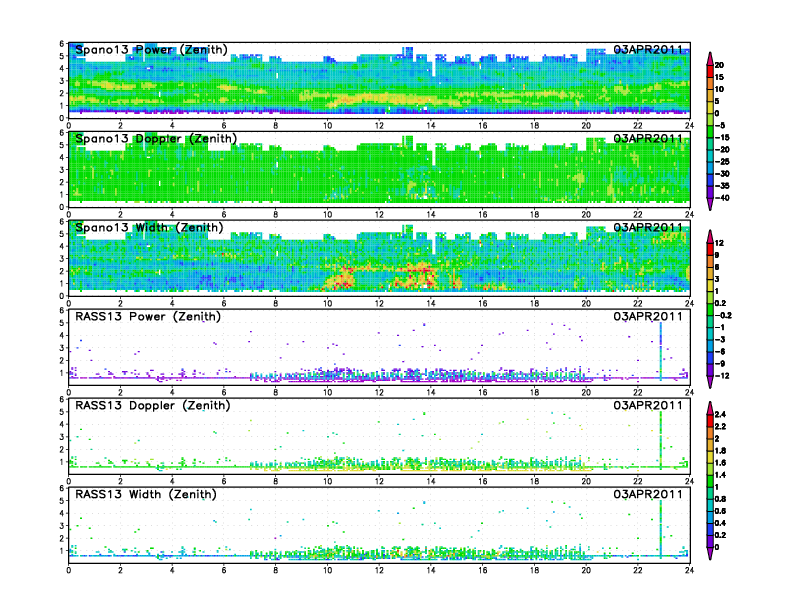Click the "Spano13 Power (Zenith)" panel title
Viewport: 792px width, 612px height.
152,50
